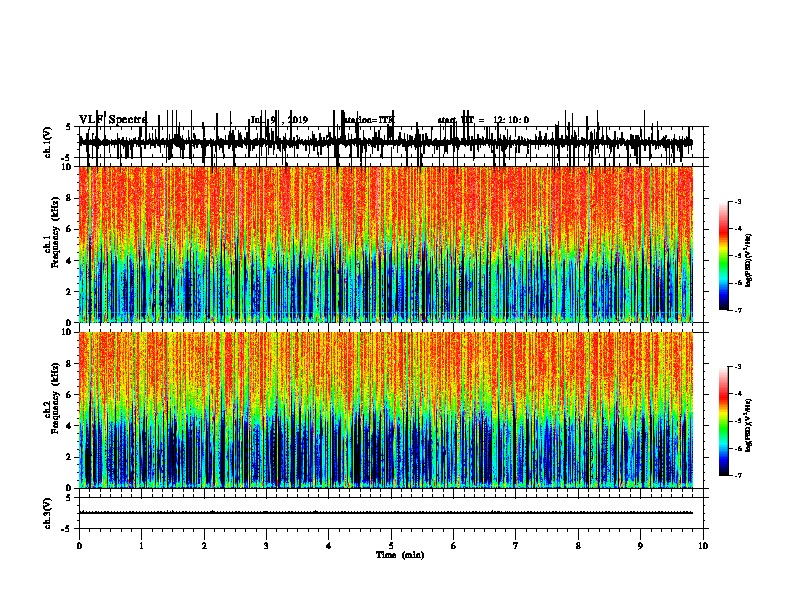Click time axis tick label "10"
Viewport: 792px width, 612px height.
(x=703, y=546)
